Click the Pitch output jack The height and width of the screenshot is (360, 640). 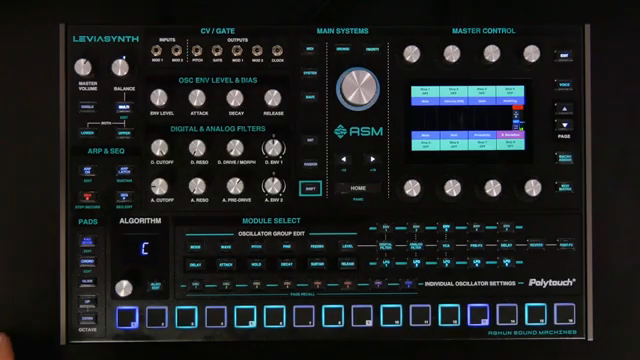[x=197, y=51]
